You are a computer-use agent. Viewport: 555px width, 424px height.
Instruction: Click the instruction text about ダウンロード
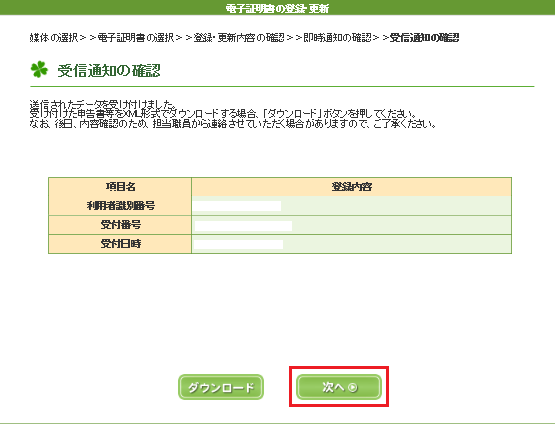223,114
